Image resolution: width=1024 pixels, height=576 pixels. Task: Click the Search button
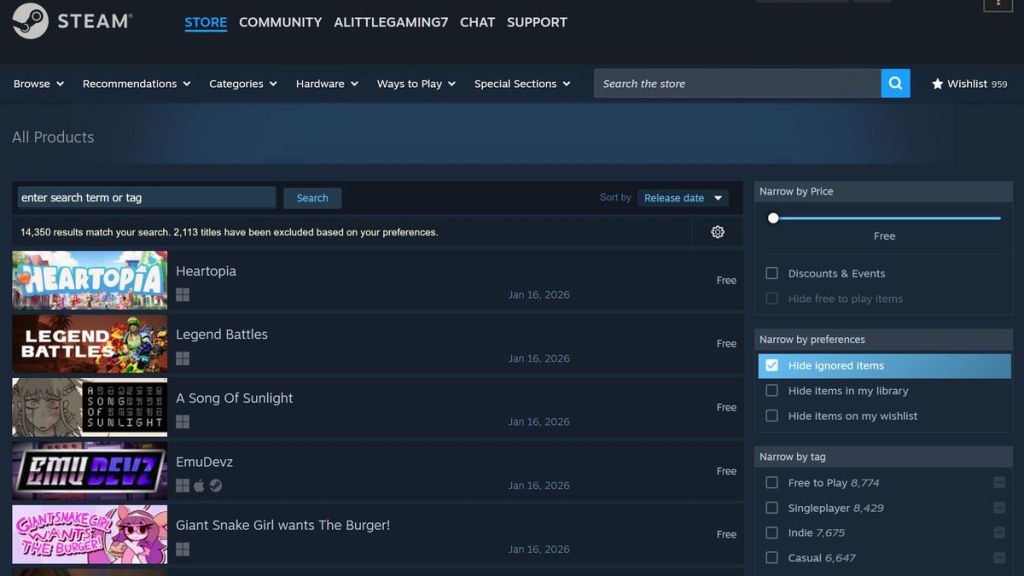pos(312,197)
